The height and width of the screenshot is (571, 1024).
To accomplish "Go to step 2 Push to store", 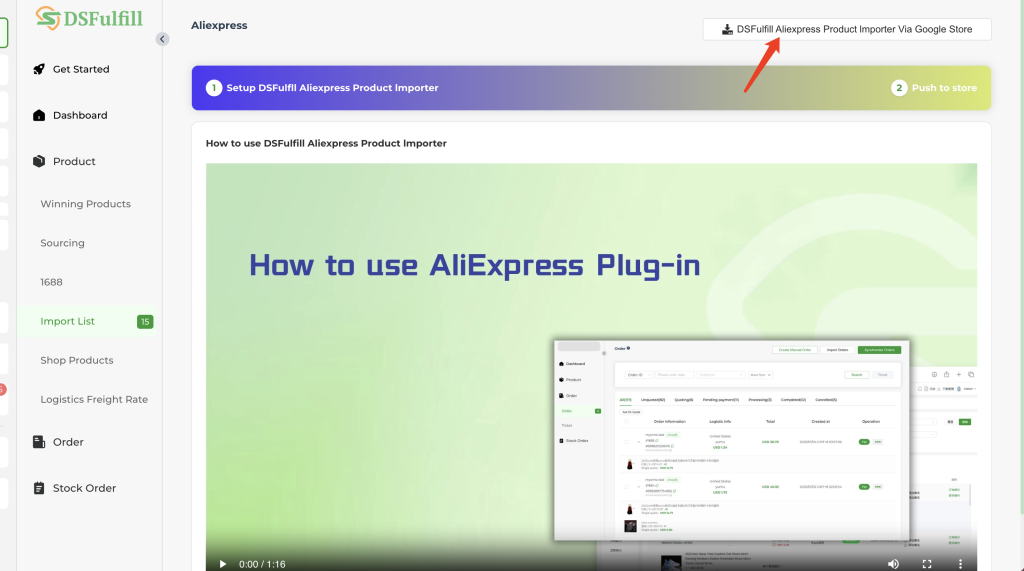I will pyautogui.click(x=934, y=88).
